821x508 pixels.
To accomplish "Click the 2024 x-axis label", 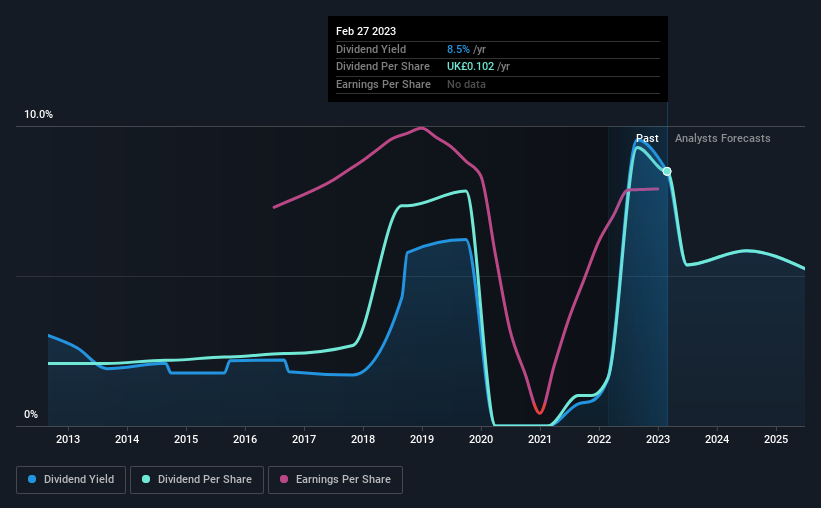I will point(717,439).
